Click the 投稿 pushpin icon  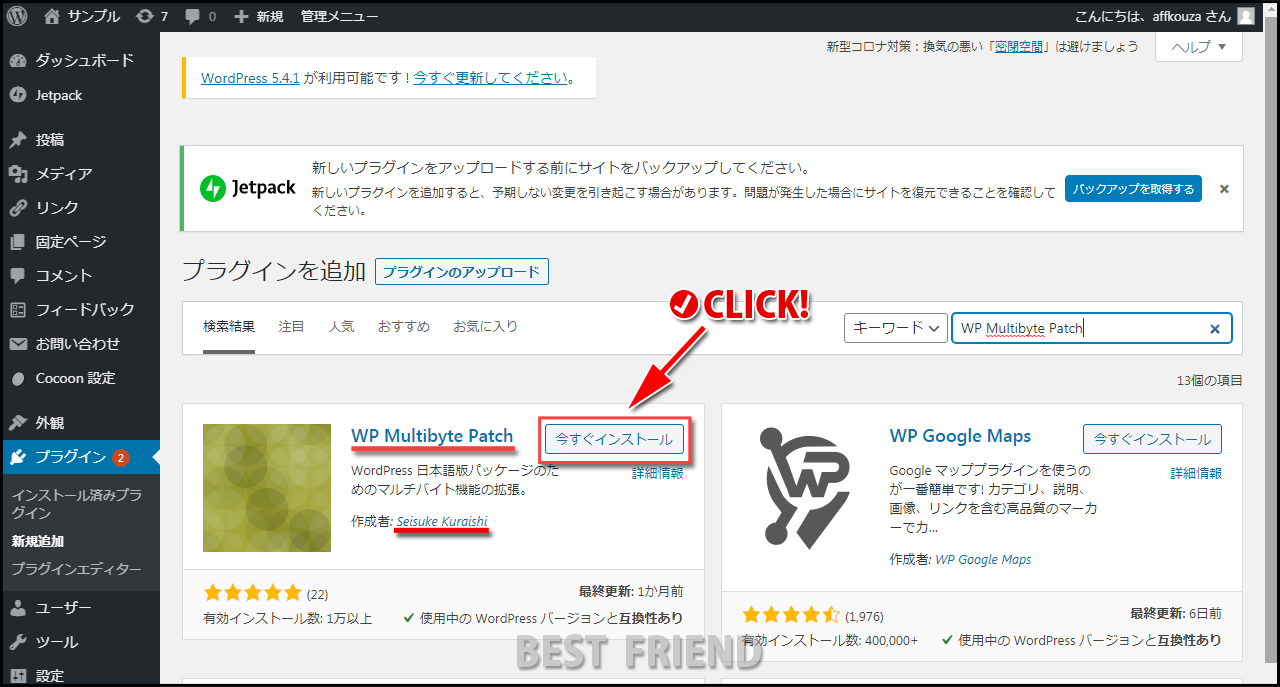pyautogui.click(x=18, y=140)
